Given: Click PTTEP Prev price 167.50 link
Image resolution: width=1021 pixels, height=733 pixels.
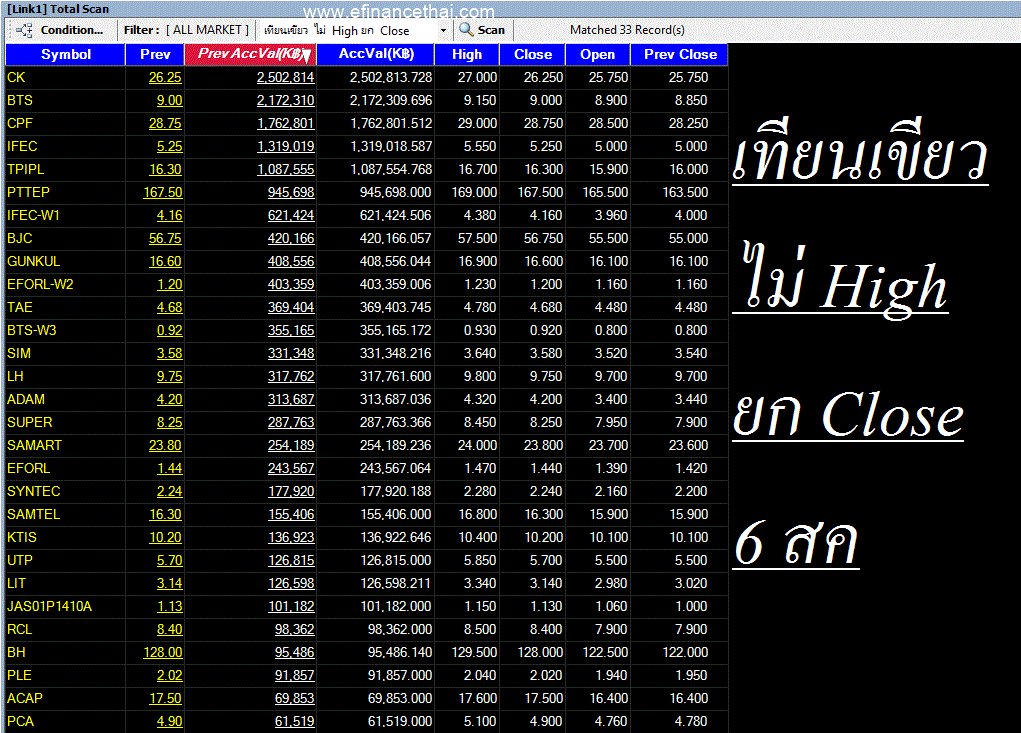Looking at the screenshot, I should tap(163, 193).
